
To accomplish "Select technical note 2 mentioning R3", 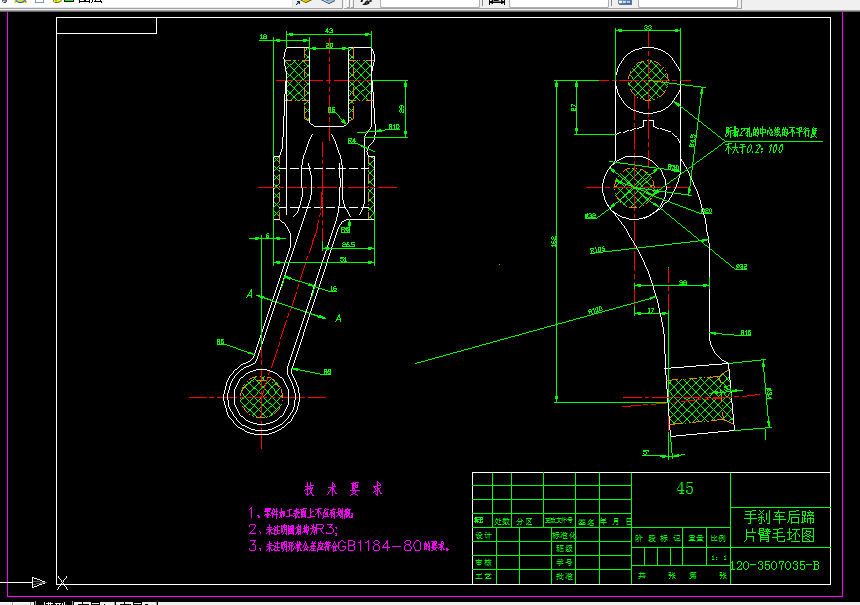I will point(293,529).
